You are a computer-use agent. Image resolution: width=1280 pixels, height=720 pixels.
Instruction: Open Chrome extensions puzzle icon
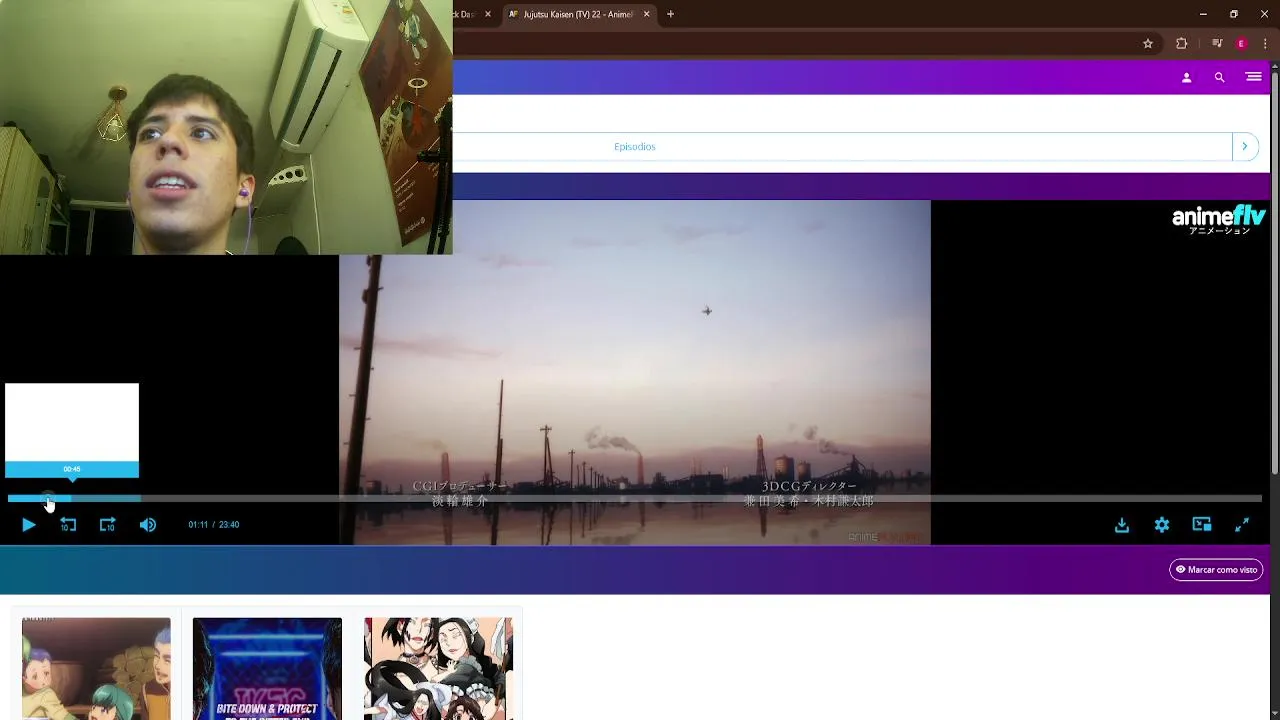tap(1181, 44)
